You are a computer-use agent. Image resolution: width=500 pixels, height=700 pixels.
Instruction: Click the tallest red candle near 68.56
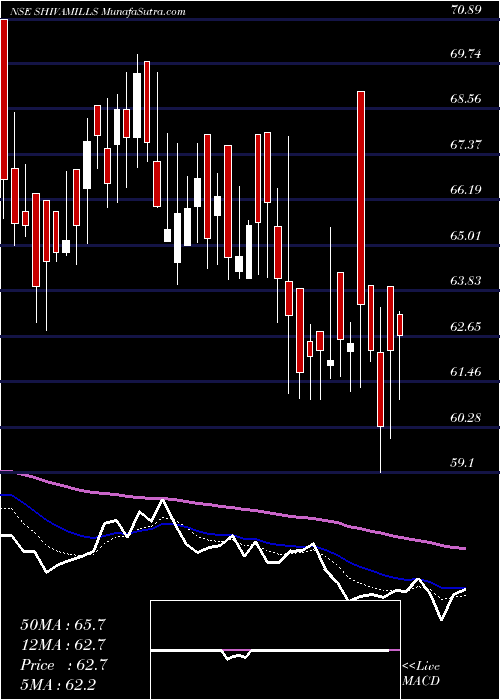[361, 198]
